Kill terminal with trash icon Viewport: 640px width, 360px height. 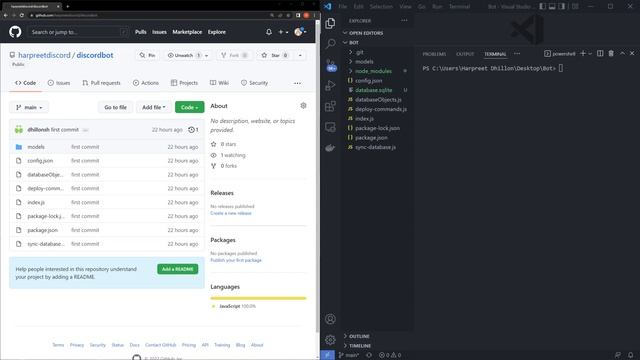(611, 53)
